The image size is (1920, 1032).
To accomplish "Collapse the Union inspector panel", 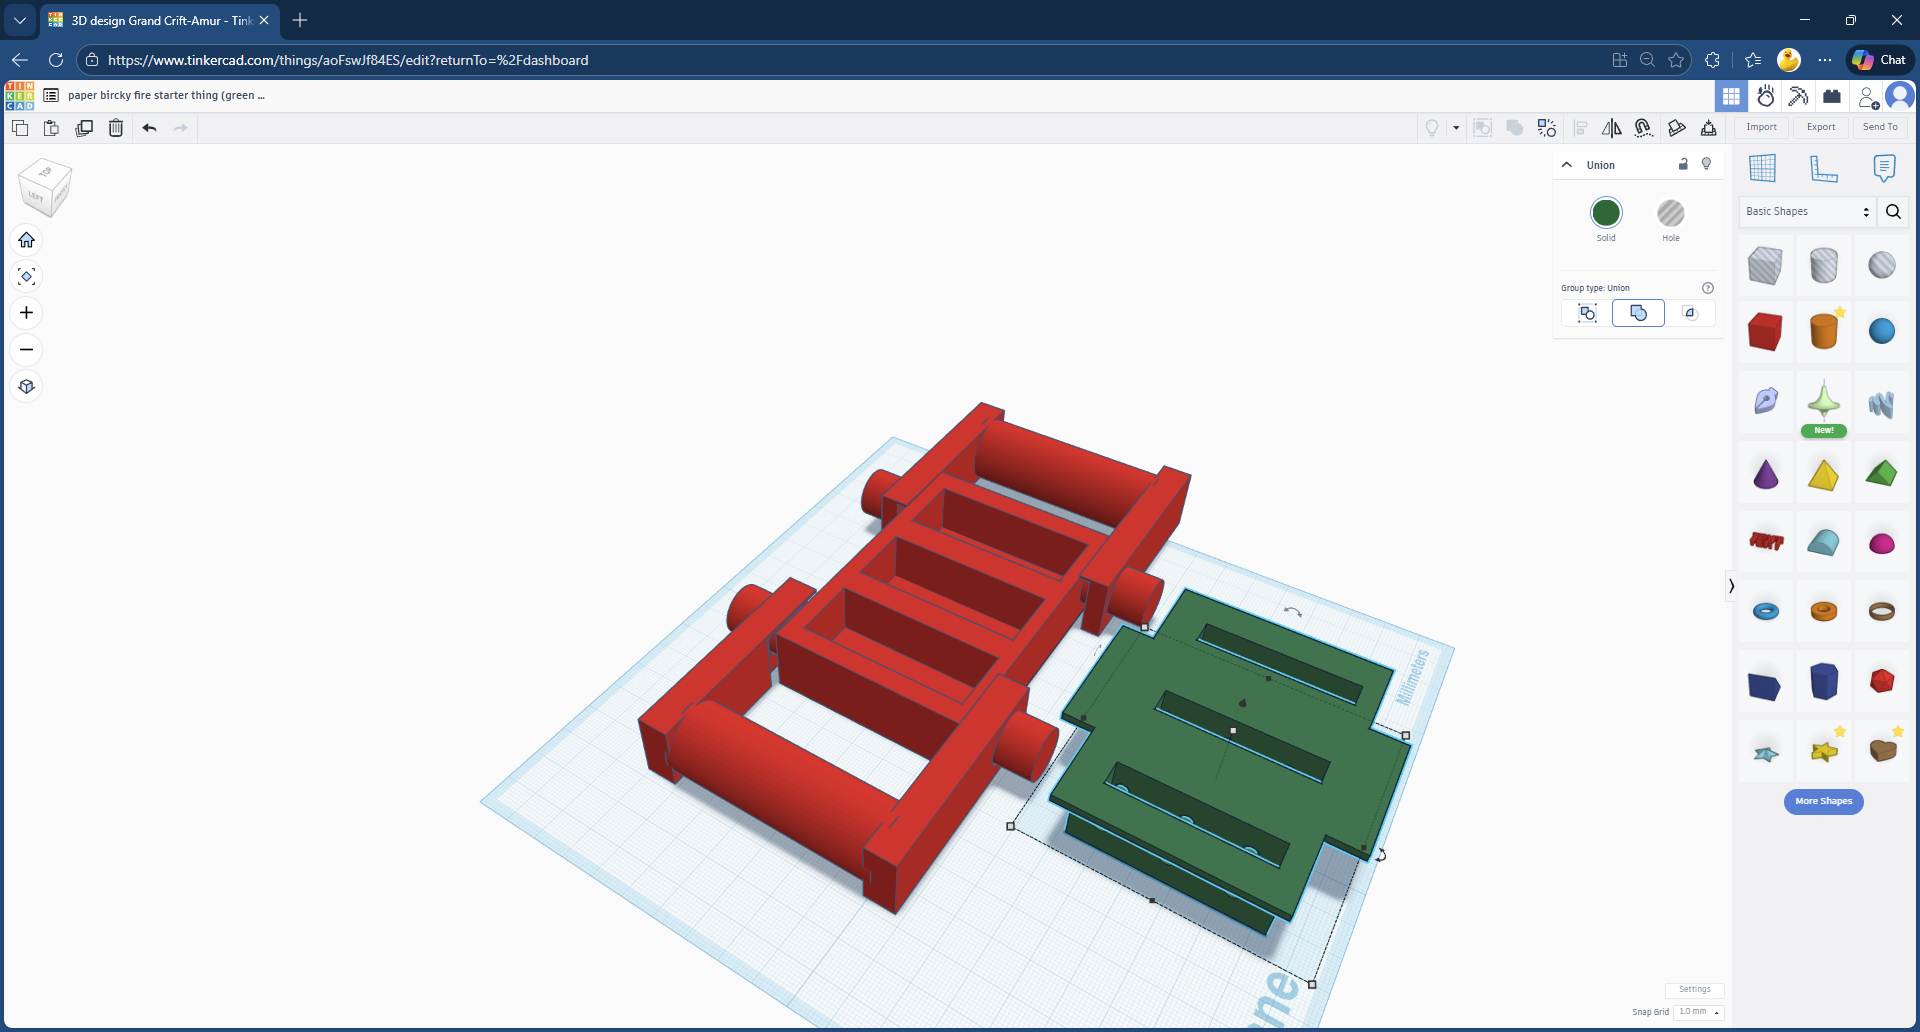I will point(1567,165).
